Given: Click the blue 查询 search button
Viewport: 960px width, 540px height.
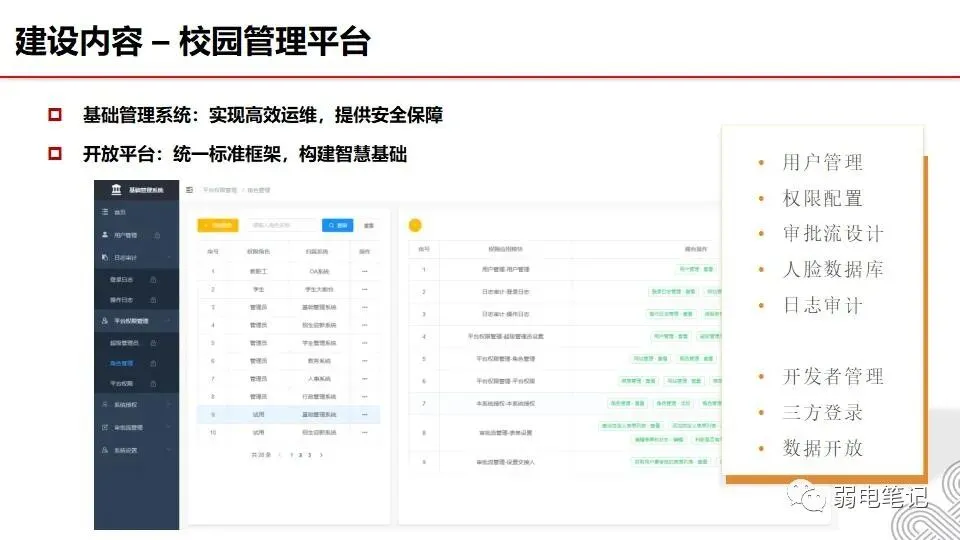Looking at the screenshot, I should (x=337, y=225).
